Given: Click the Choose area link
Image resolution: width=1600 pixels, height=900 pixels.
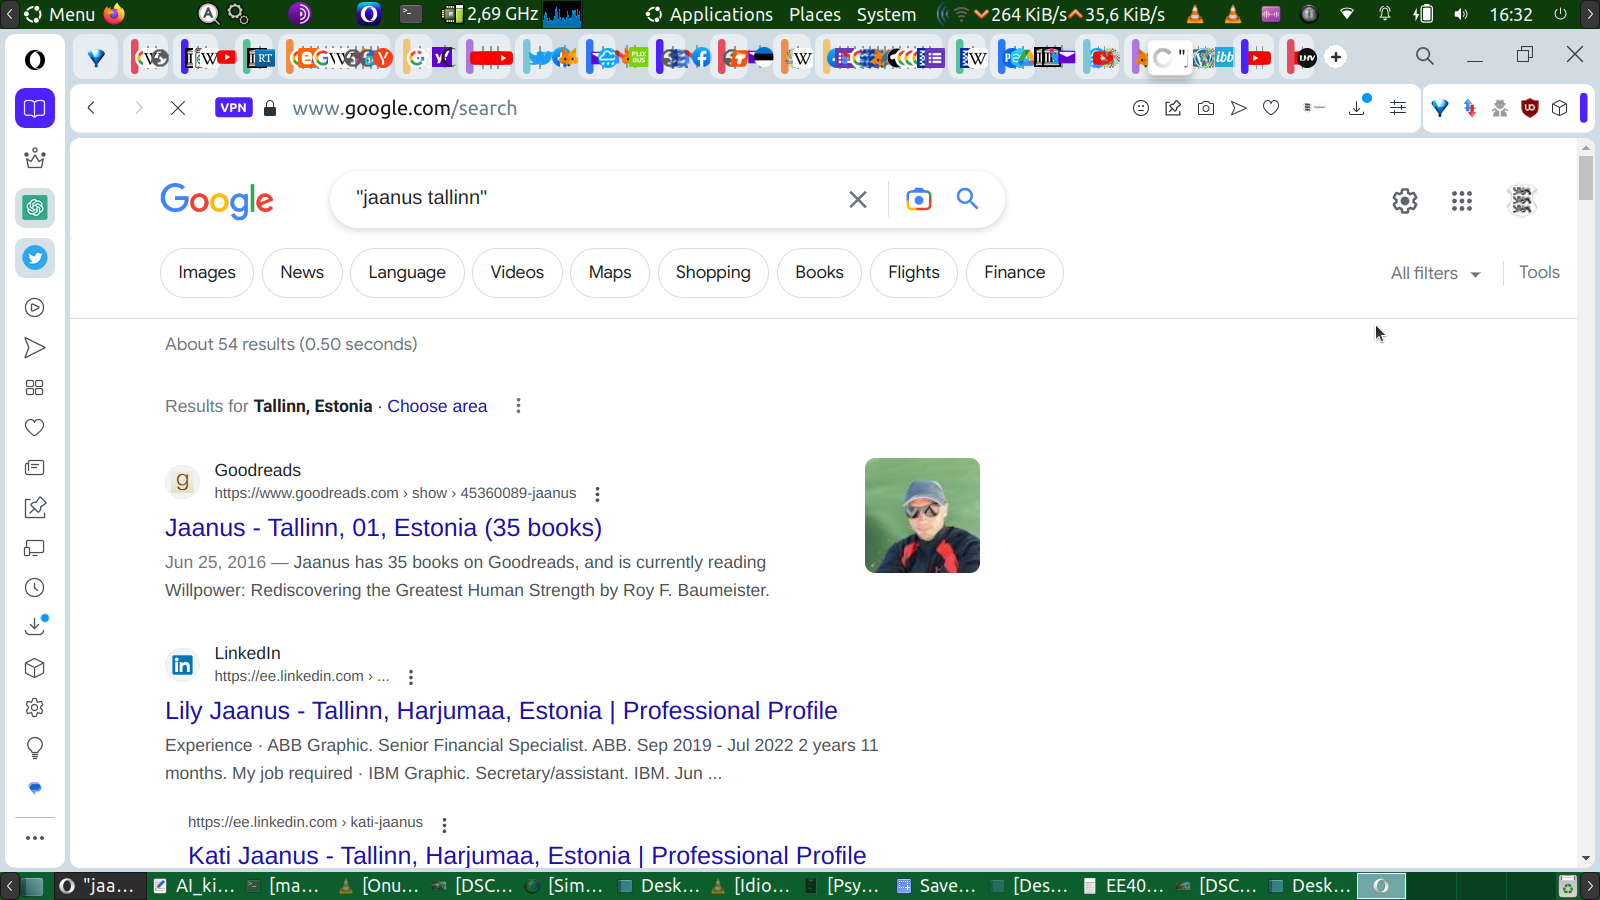Looking at the screenshot, I should point(437,406).
